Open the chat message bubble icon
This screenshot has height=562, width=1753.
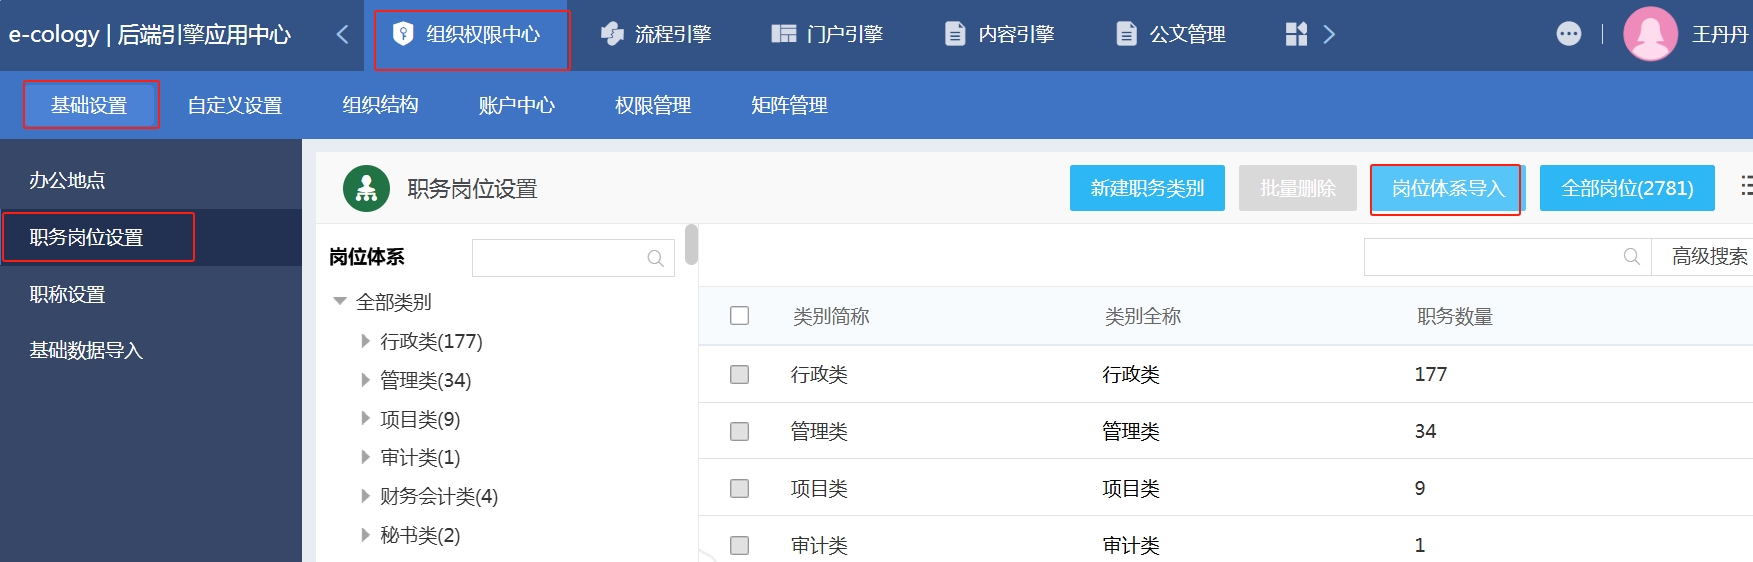1568,34
